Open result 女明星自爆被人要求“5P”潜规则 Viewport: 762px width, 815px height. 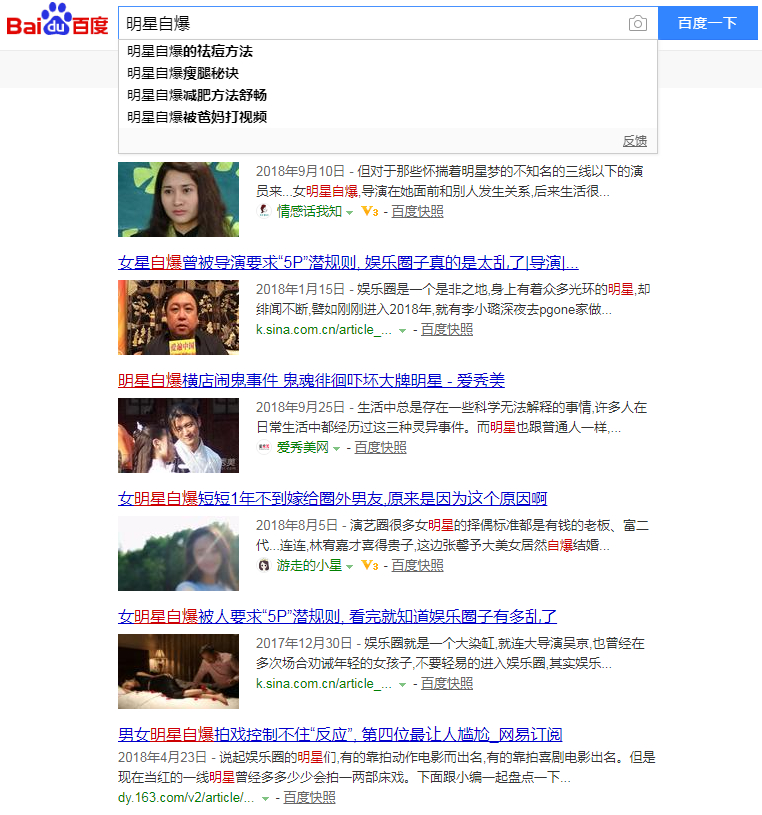pyautogui.click(x=337, y=616)
